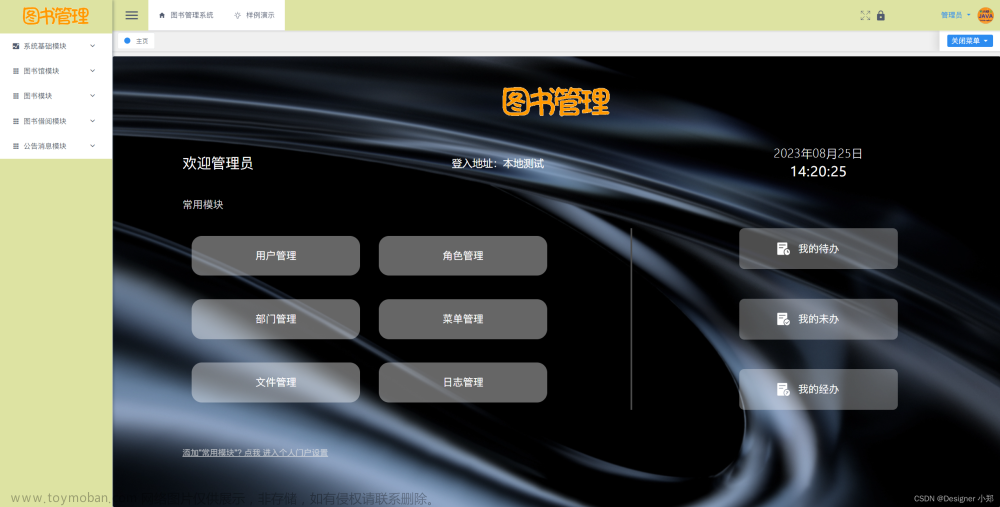Viewport: 1000px width, 507px height.
Task: Open the round JAVA user avatar
Action: (985, 15)
